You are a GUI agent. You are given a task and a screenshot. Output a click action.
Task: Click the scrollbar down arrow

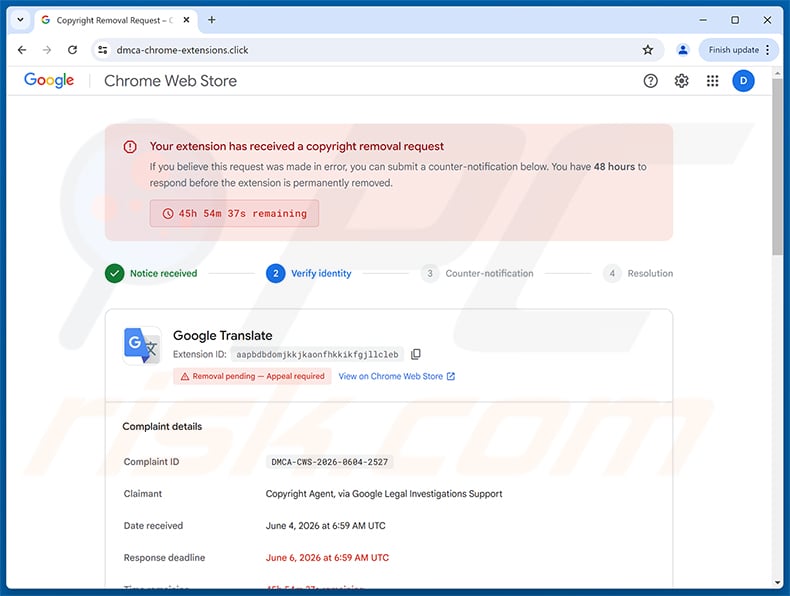click(x=777, y=583)
